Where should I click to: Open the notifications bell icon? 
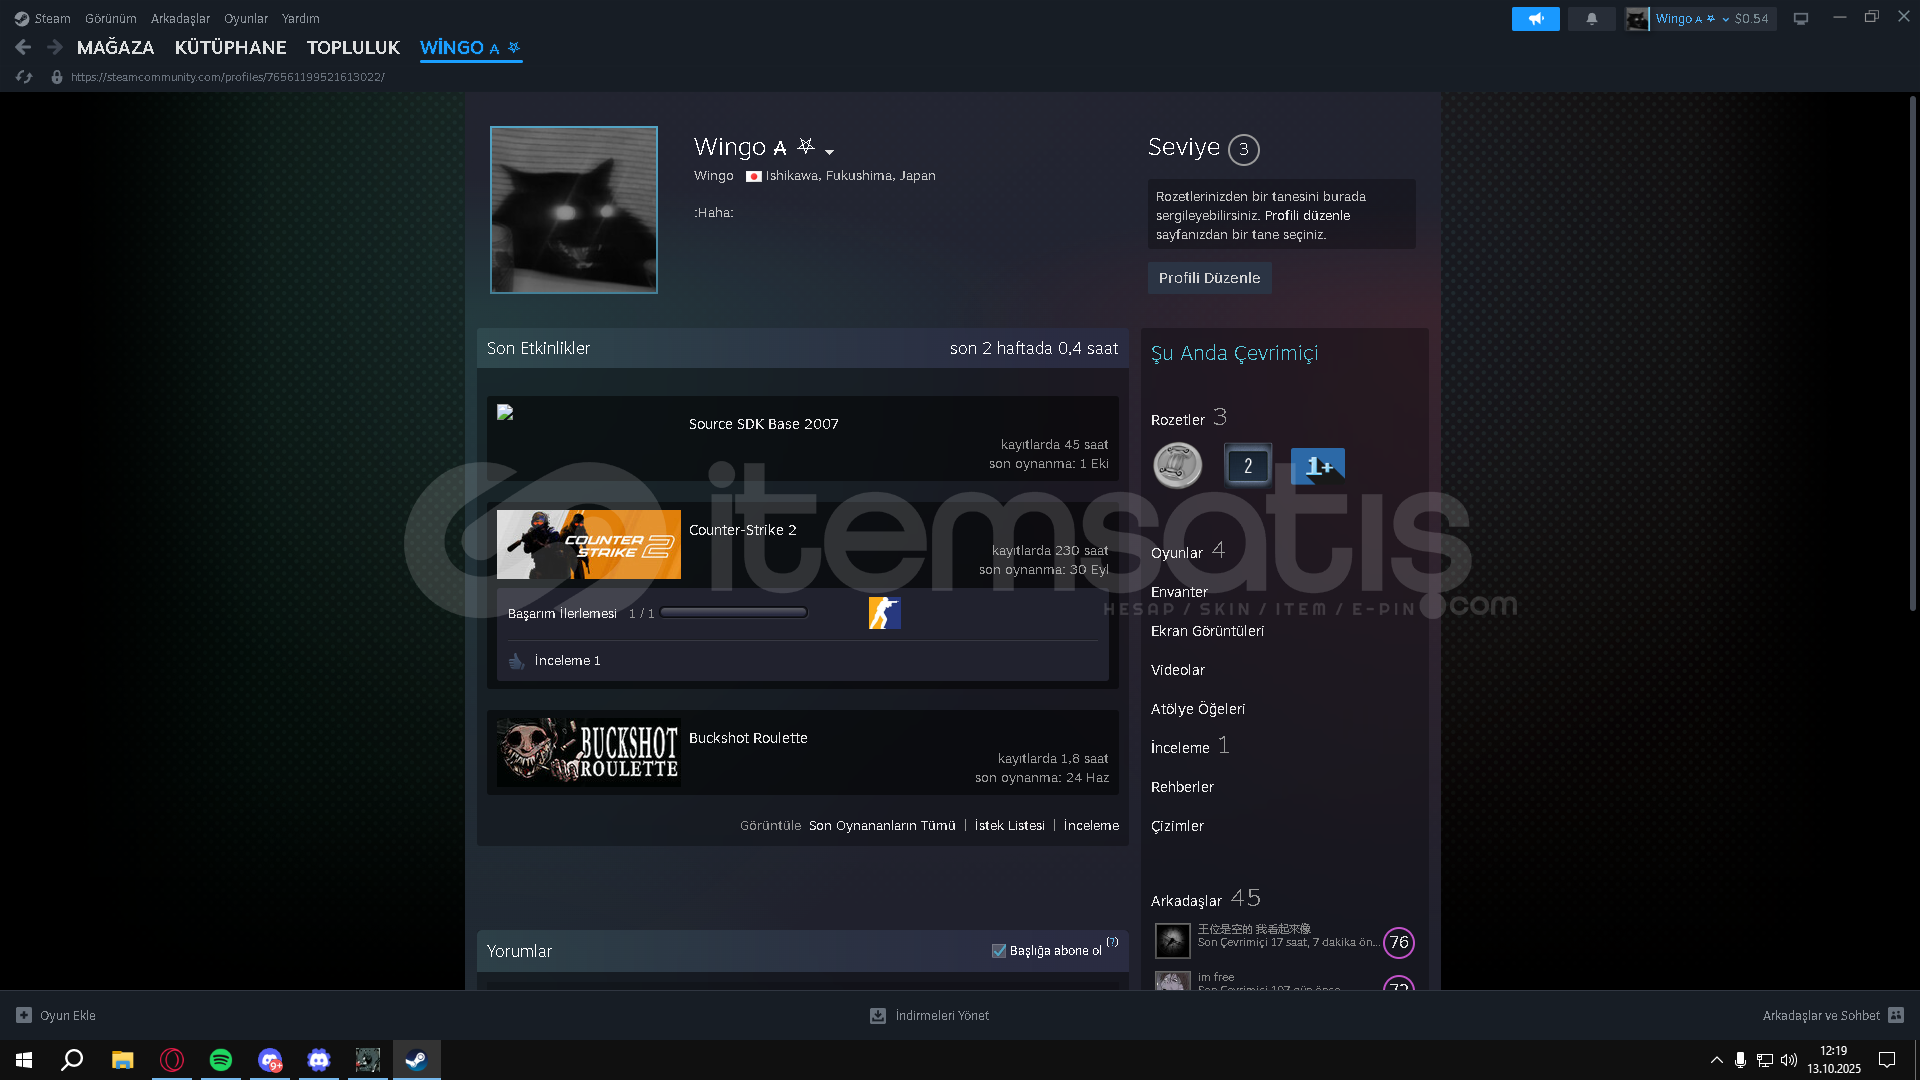tap(1591, 19)
